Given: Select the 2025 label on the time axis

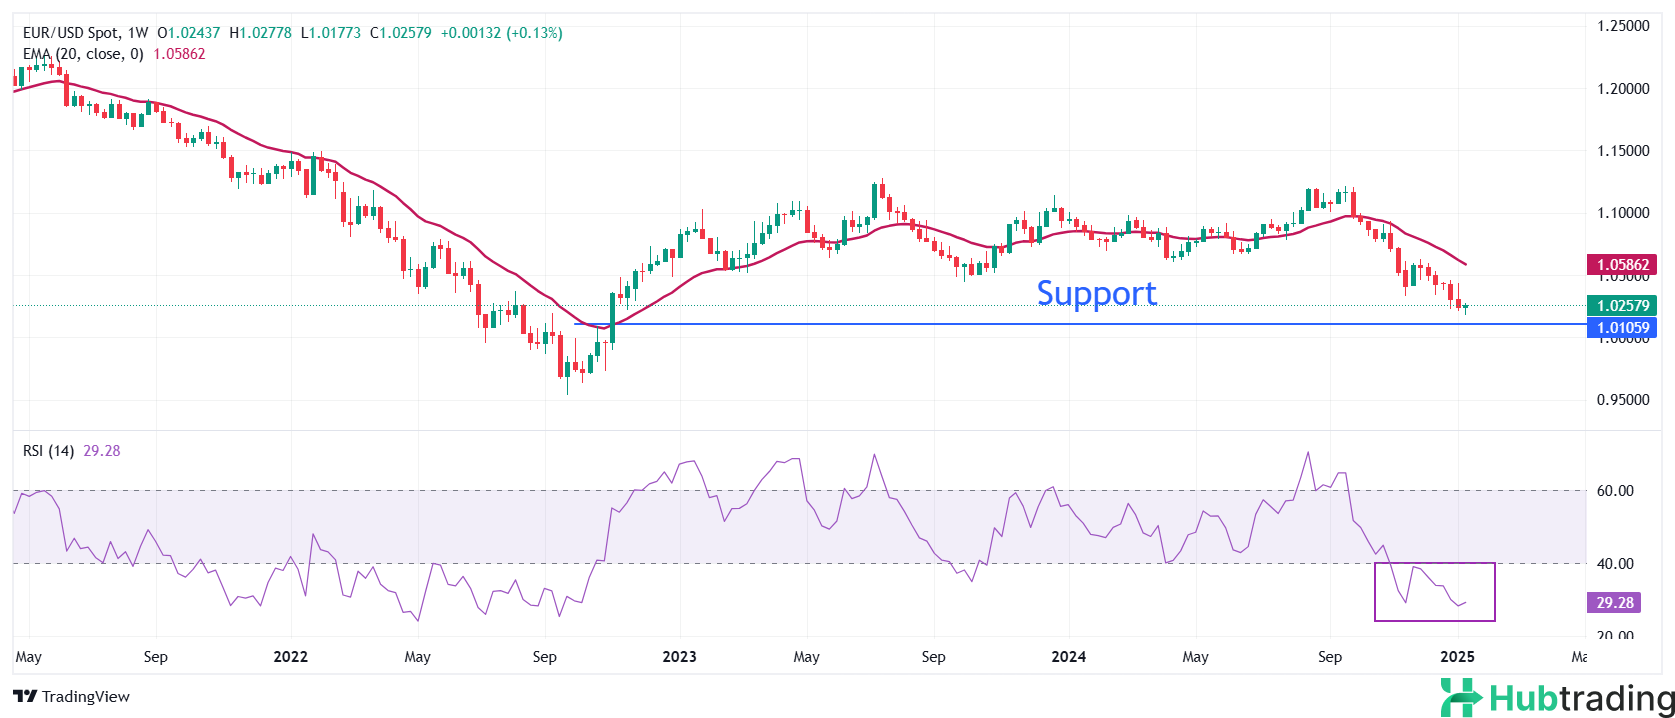Looking at the screenshot, I should pos(1457,657).
